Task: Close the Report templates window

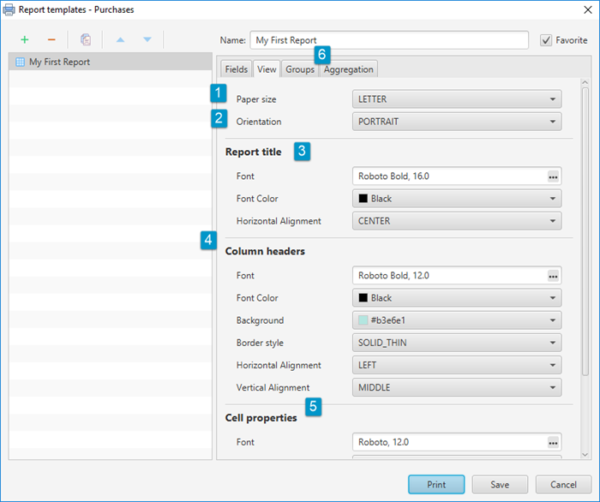Action: pyautogui.click(x=588, y=10)
